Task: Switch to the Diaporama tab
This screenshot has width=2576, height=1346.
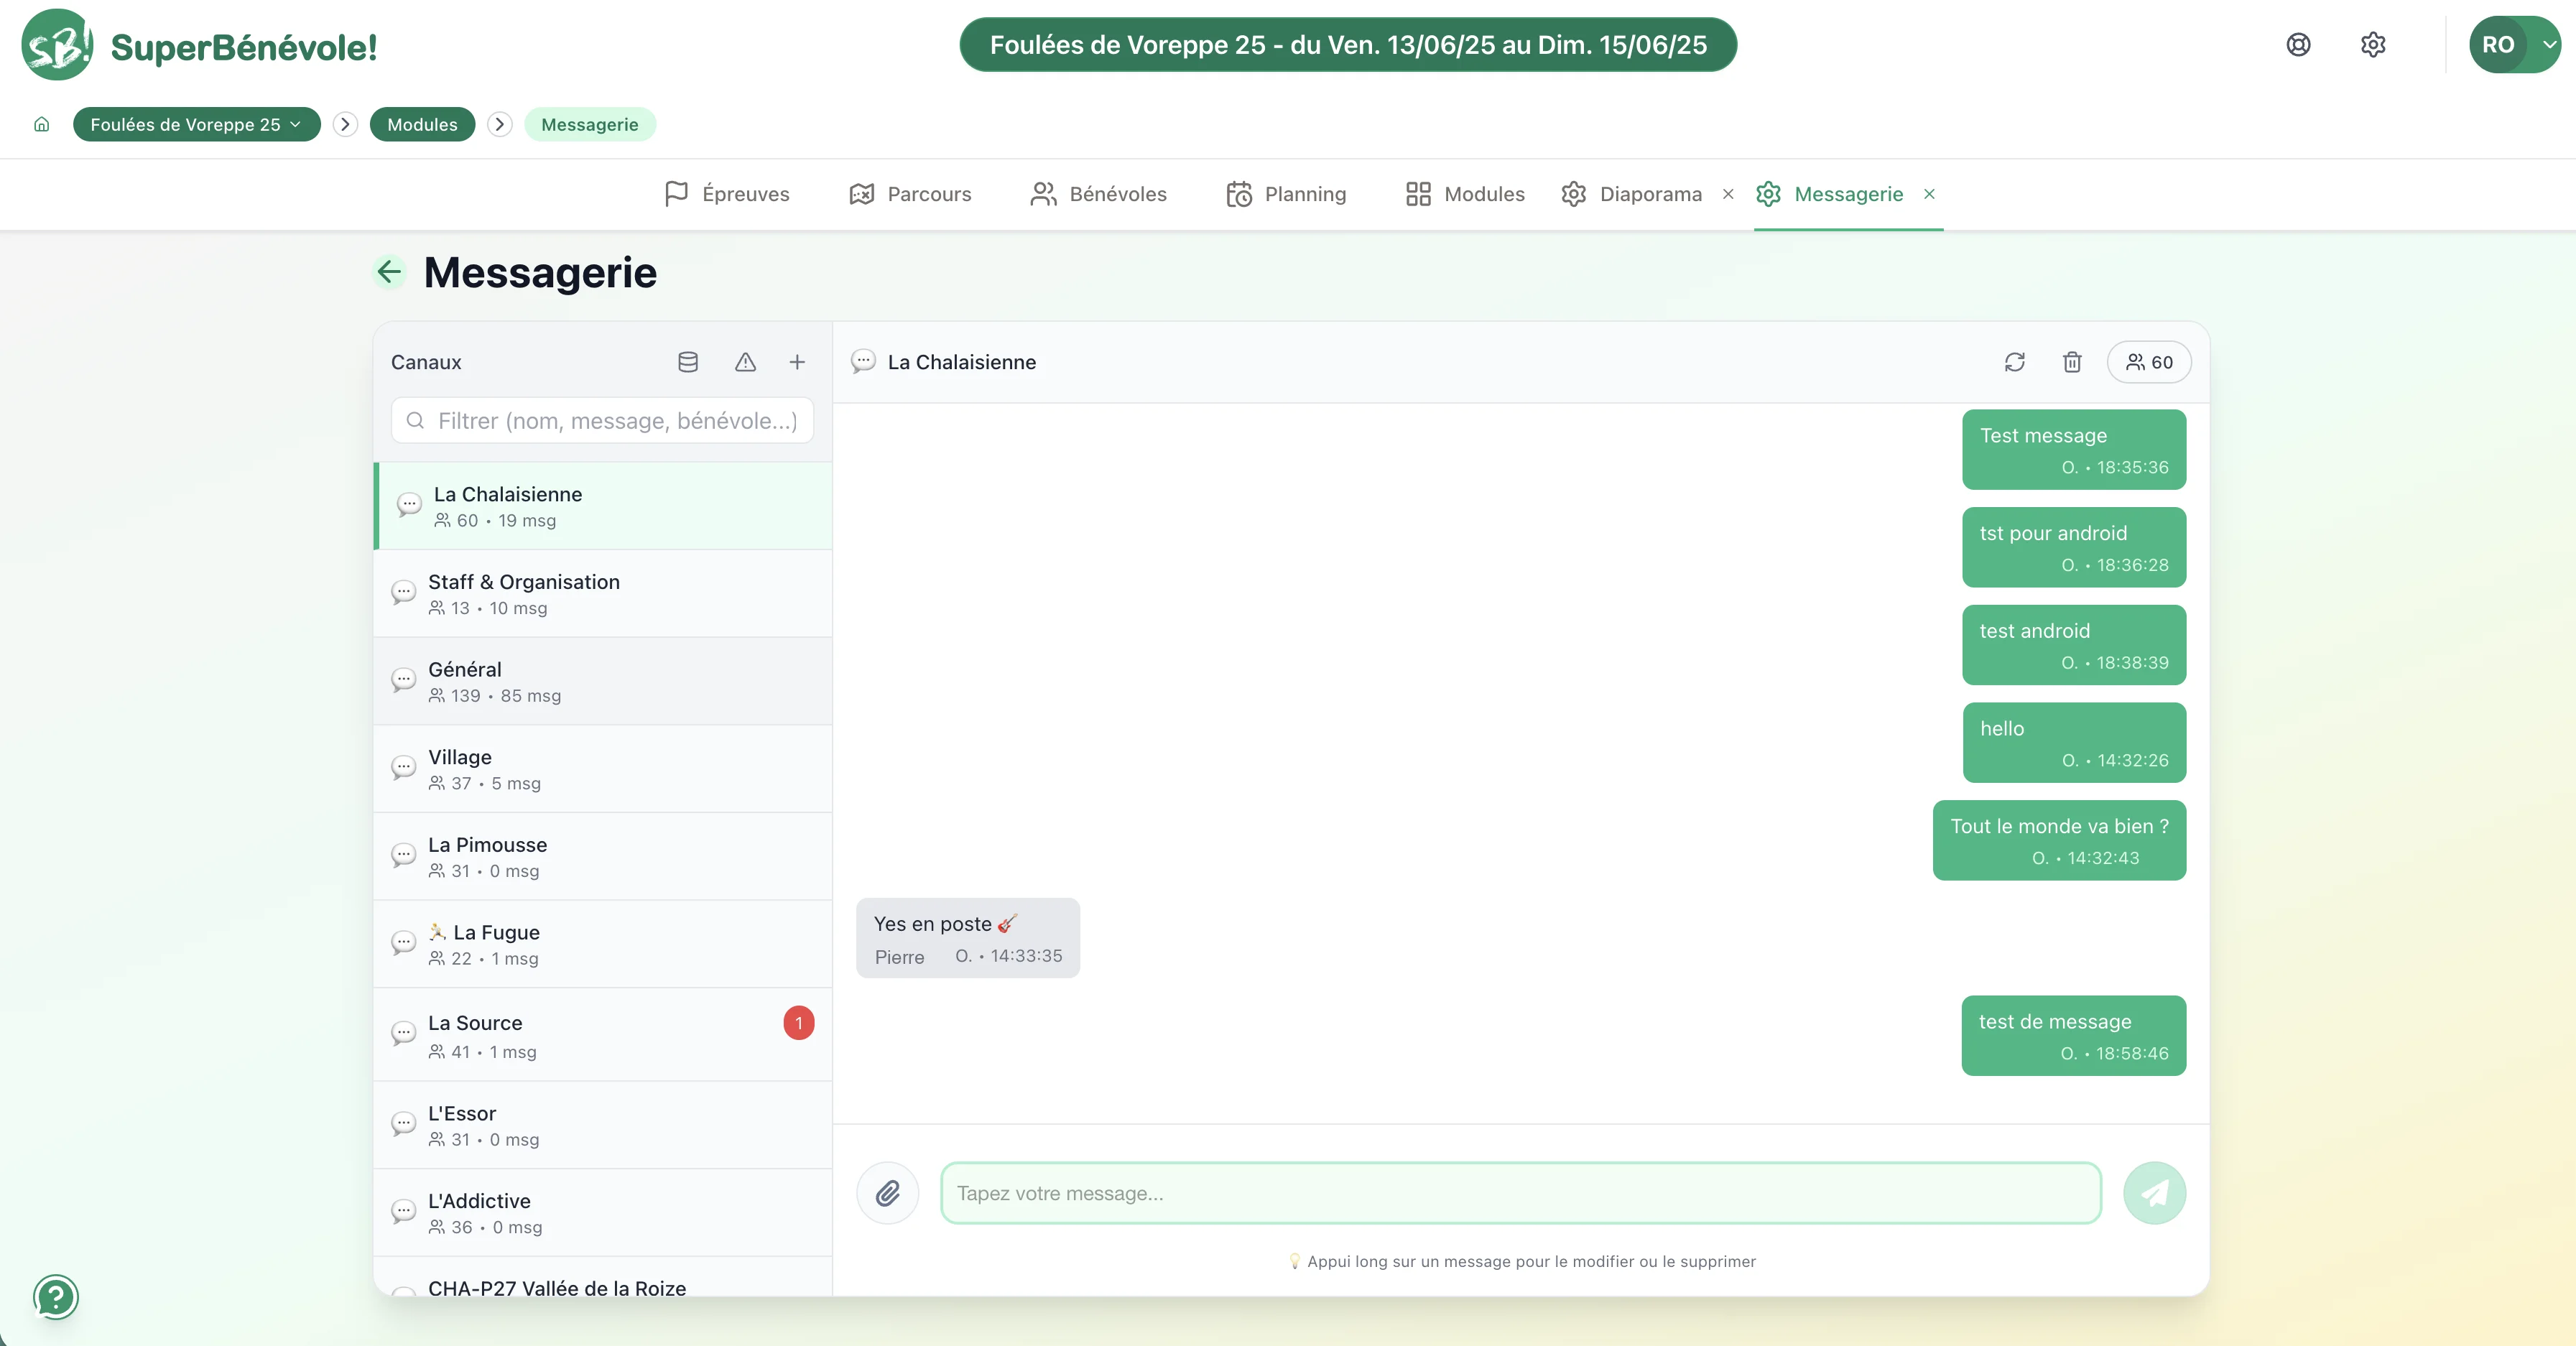Action: (x=1631, y=193)
